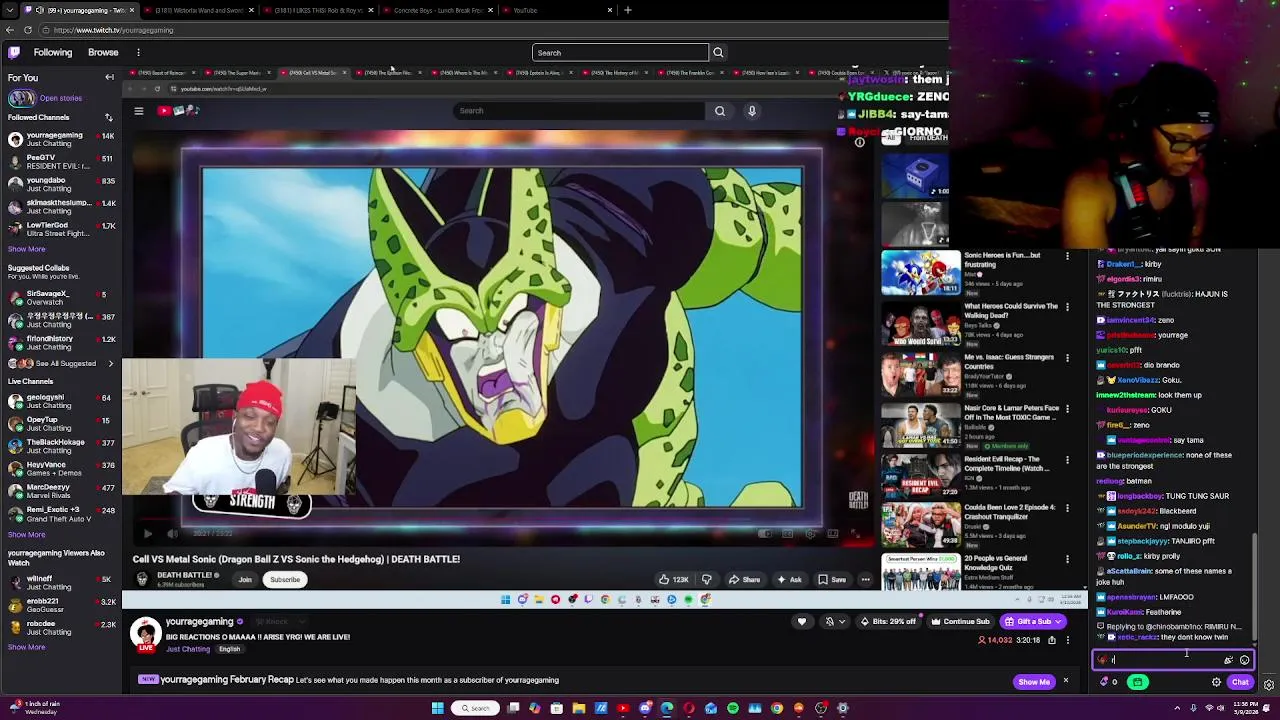Subscribe to DEATH BATTLE! channel
This screenshot has height=720, width=1280.
pyautogui.click(x=285, y=580)
